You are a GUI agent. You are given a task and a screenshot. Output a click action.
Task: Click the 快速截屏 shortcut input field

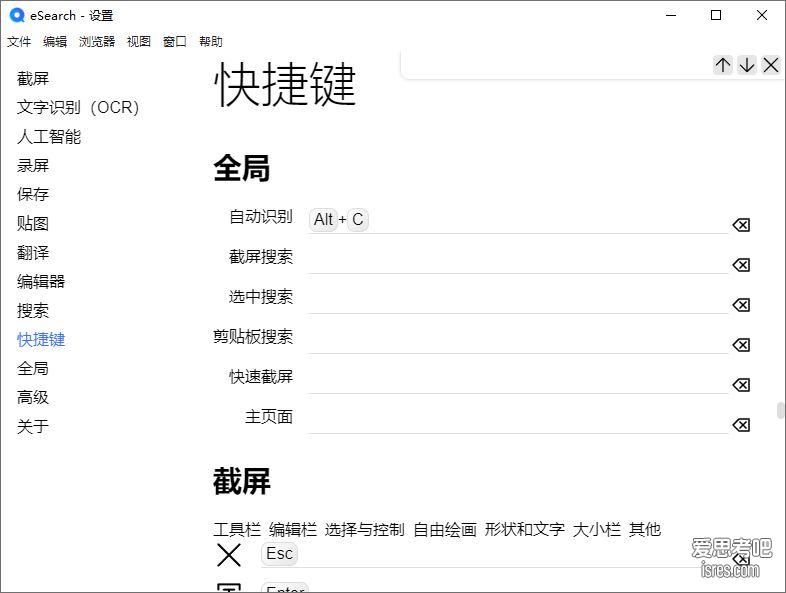(x=518, y=381)
